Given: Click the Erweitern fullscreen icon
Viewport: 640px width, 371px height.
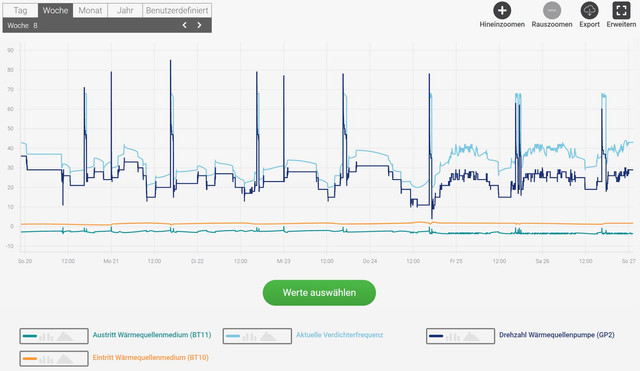Looking at the screenshot, I should click(x=621, y=11).
